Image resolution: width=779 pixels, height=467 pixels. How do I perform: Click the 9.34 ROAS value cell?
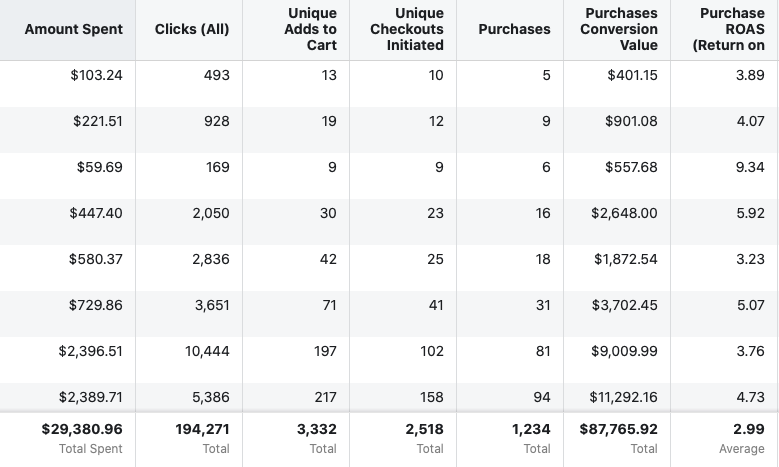click(750, 167)
